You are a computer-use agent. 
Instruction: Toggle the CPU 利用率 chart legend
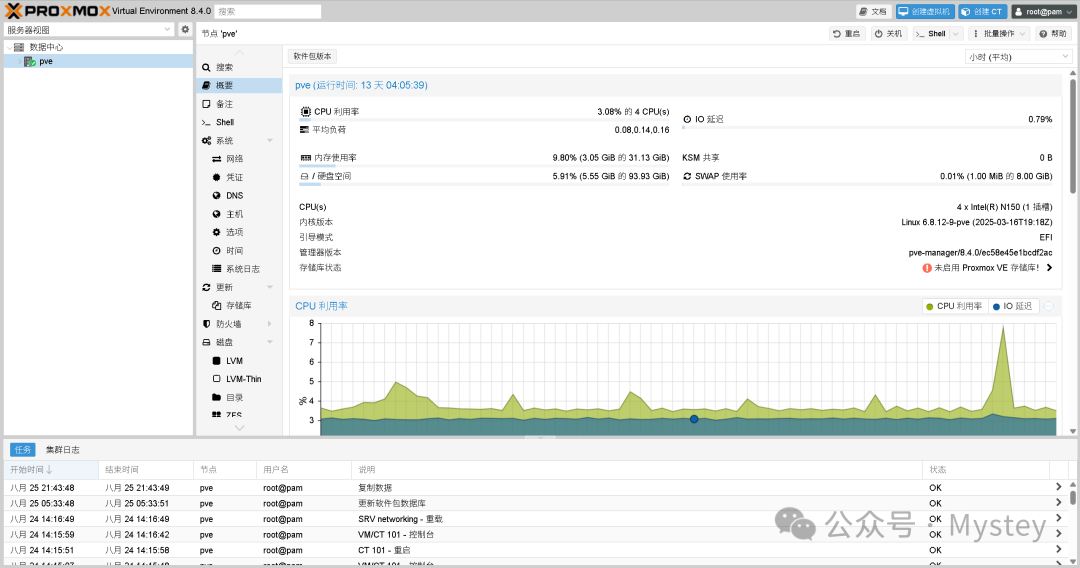click(x=954, y=306)
